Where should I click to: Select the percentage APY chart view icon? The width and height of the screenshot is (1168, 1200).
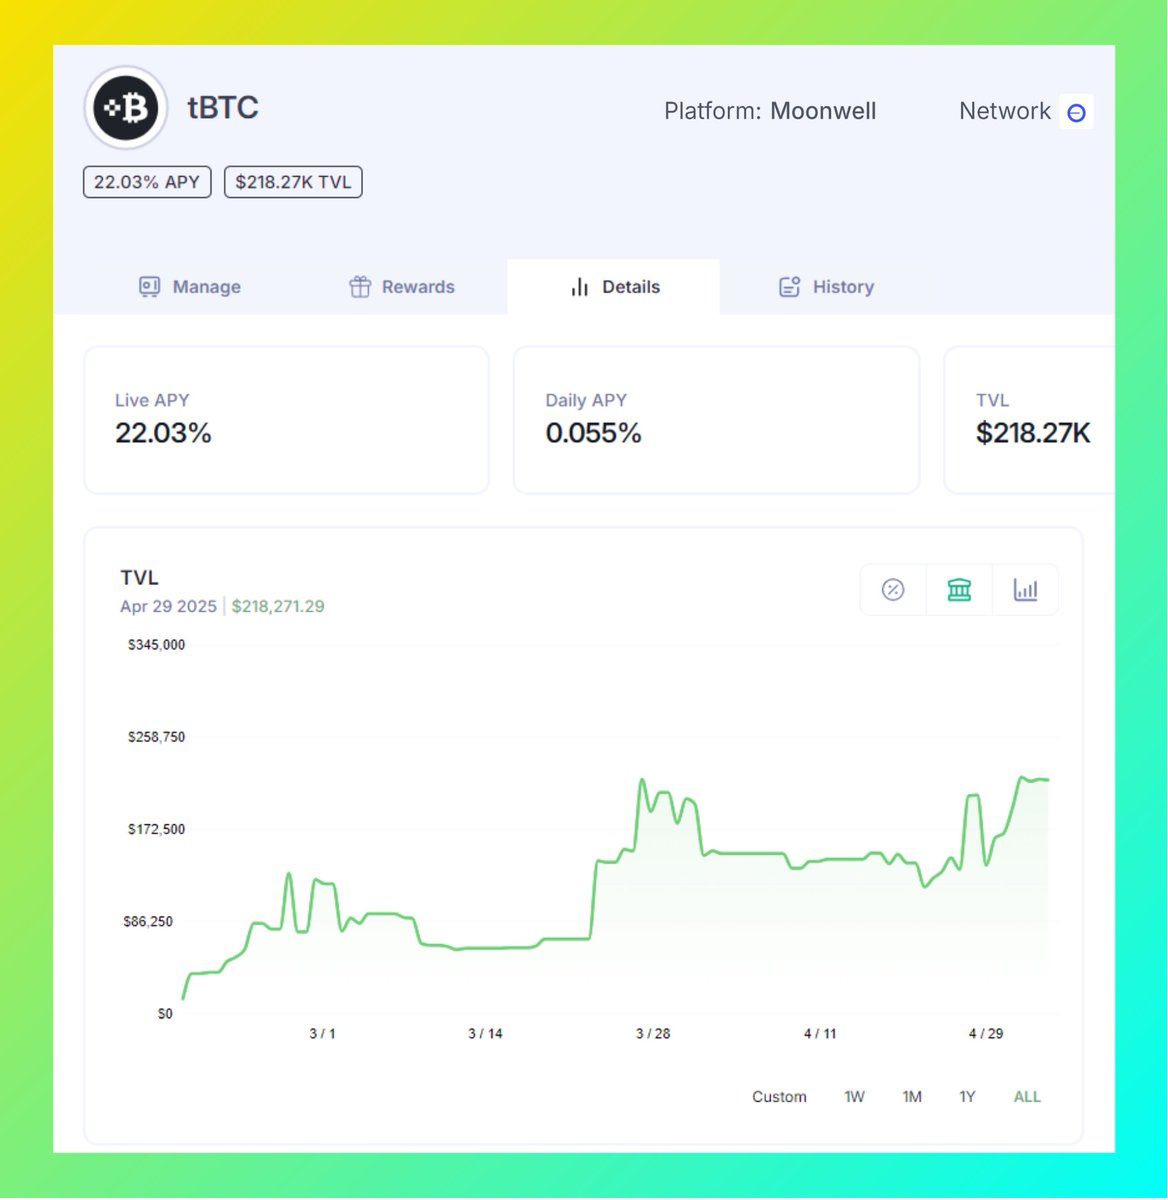[x=892, y=590]
